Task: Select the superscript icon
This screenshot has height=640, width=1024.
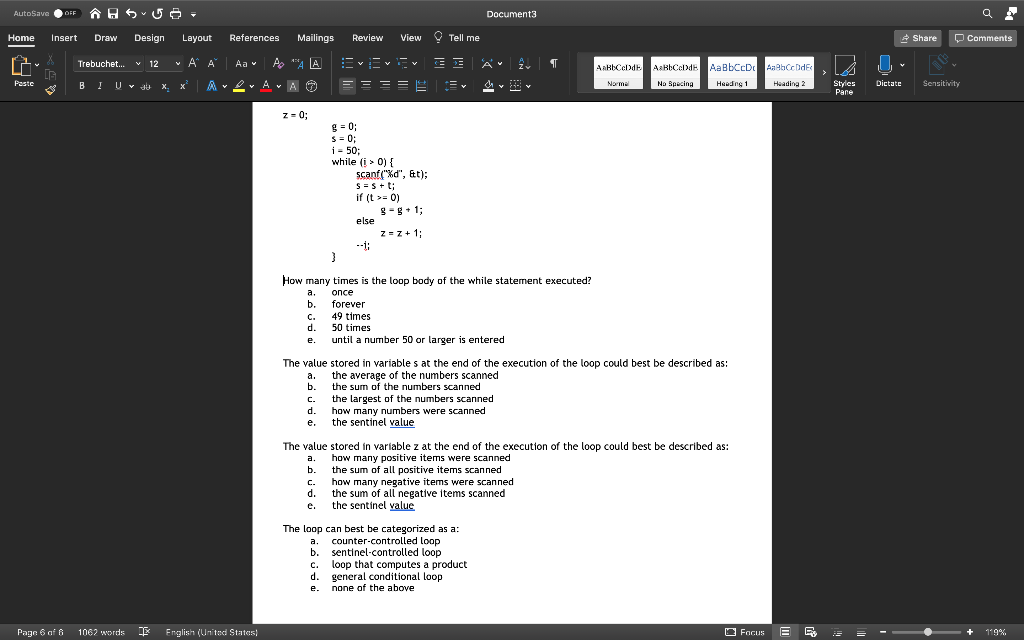Action: point(183,85)
